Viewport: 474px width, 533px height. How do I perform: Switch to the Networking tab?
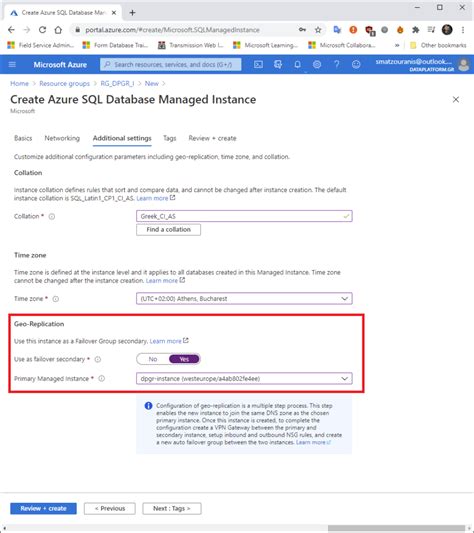[62, 138]
